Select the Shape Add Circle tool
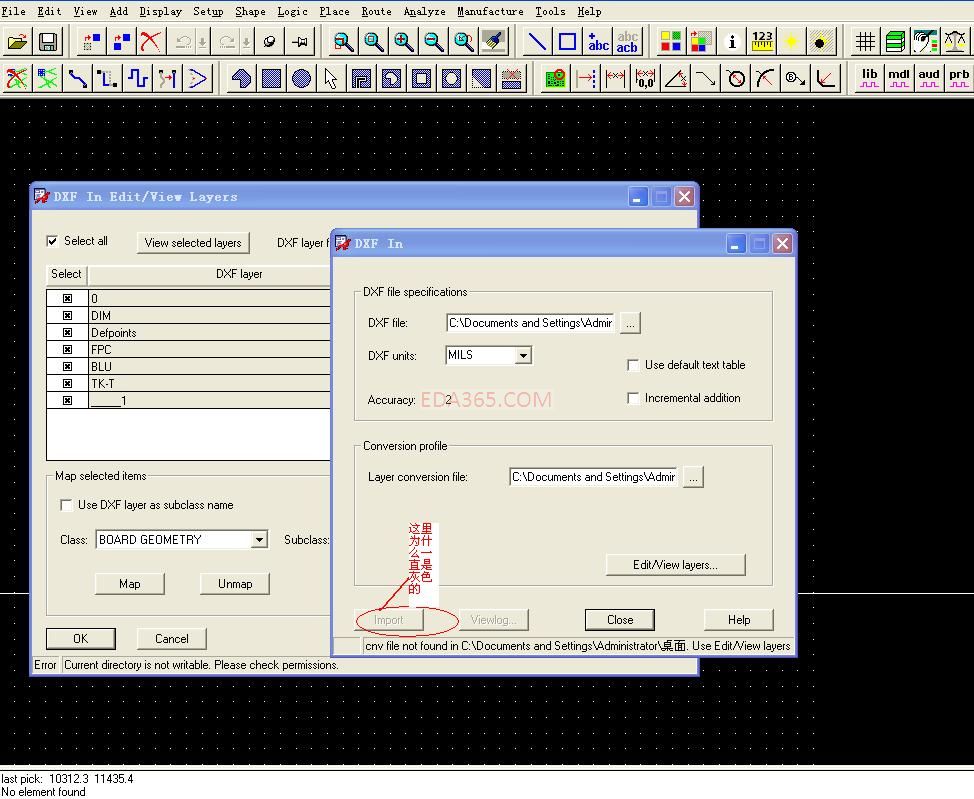The height and width of the screenshot is (799, 974). click(x=301, y=78)
